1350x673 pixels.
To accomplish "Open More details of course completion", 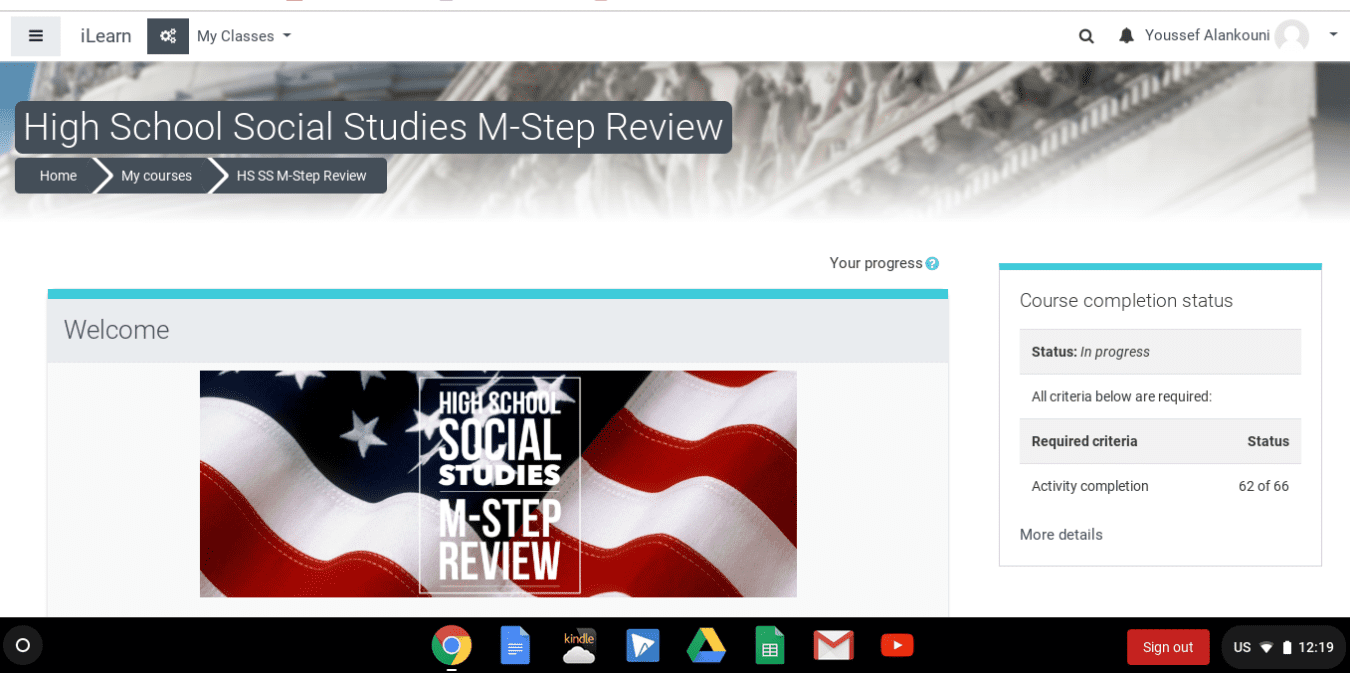I will pyautogui.click(x=1061, y=535).
